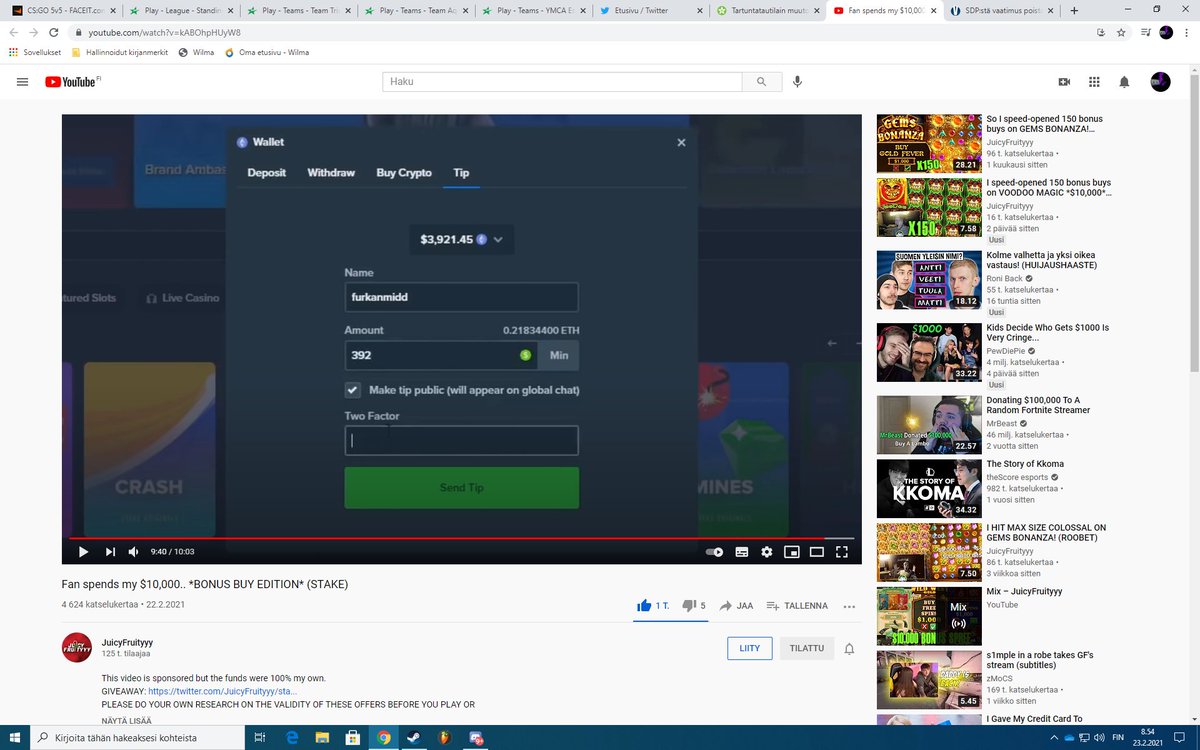Skip to the next video
The width and height of the screenshot is (1200, 750).
[110, 552]
